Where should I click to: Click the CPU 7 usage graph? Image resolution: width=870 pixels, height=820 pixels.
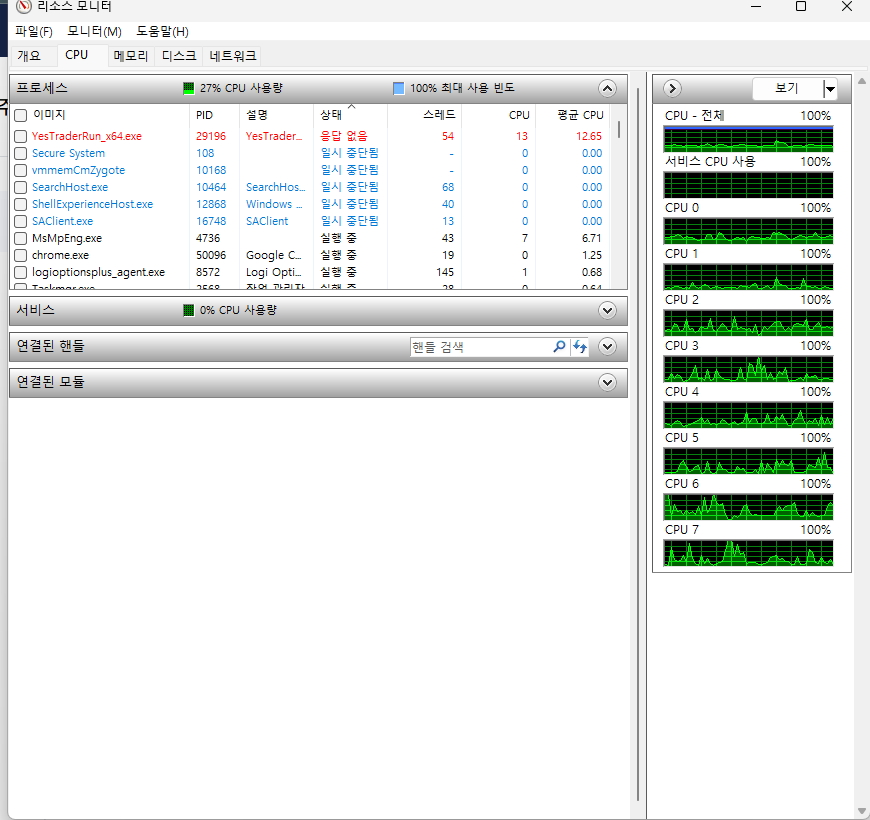tap(748, 553)
